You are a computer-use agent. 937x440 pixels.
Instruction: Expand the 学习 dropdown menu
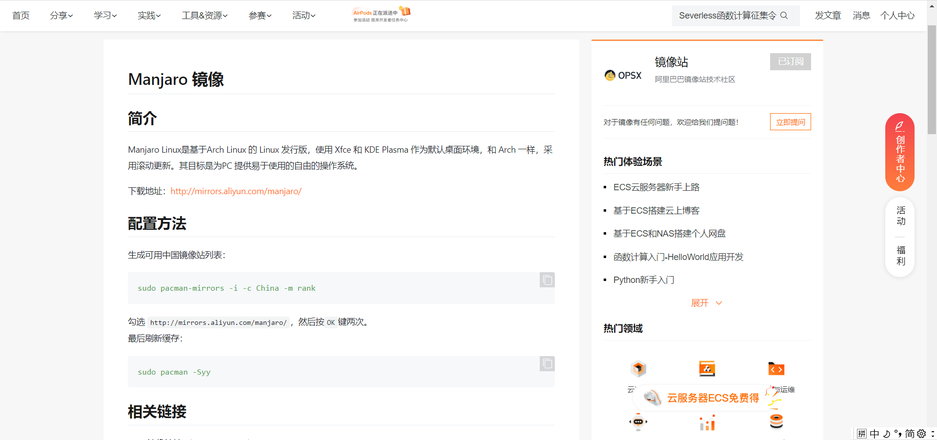(x=105, y=16)
